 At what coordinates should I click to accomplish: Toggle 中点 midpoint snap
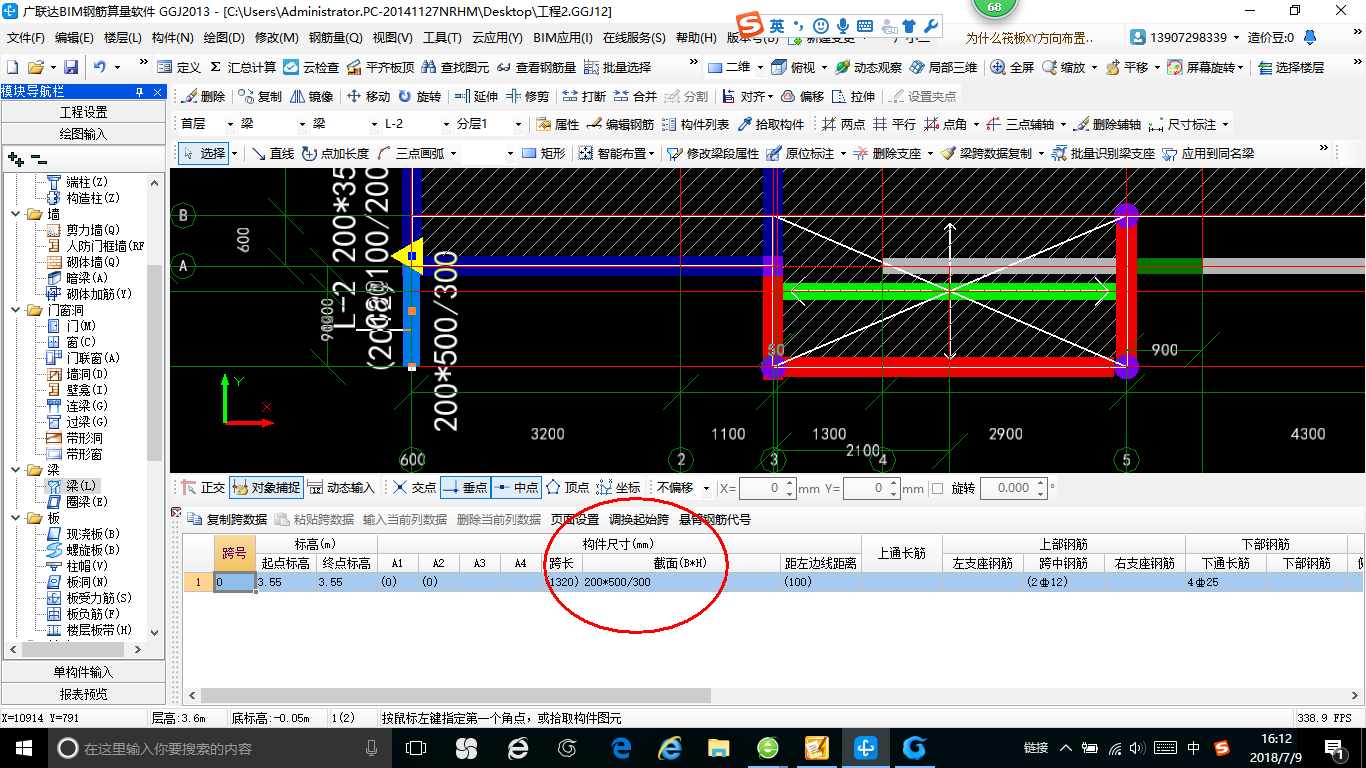coord(516,488)
